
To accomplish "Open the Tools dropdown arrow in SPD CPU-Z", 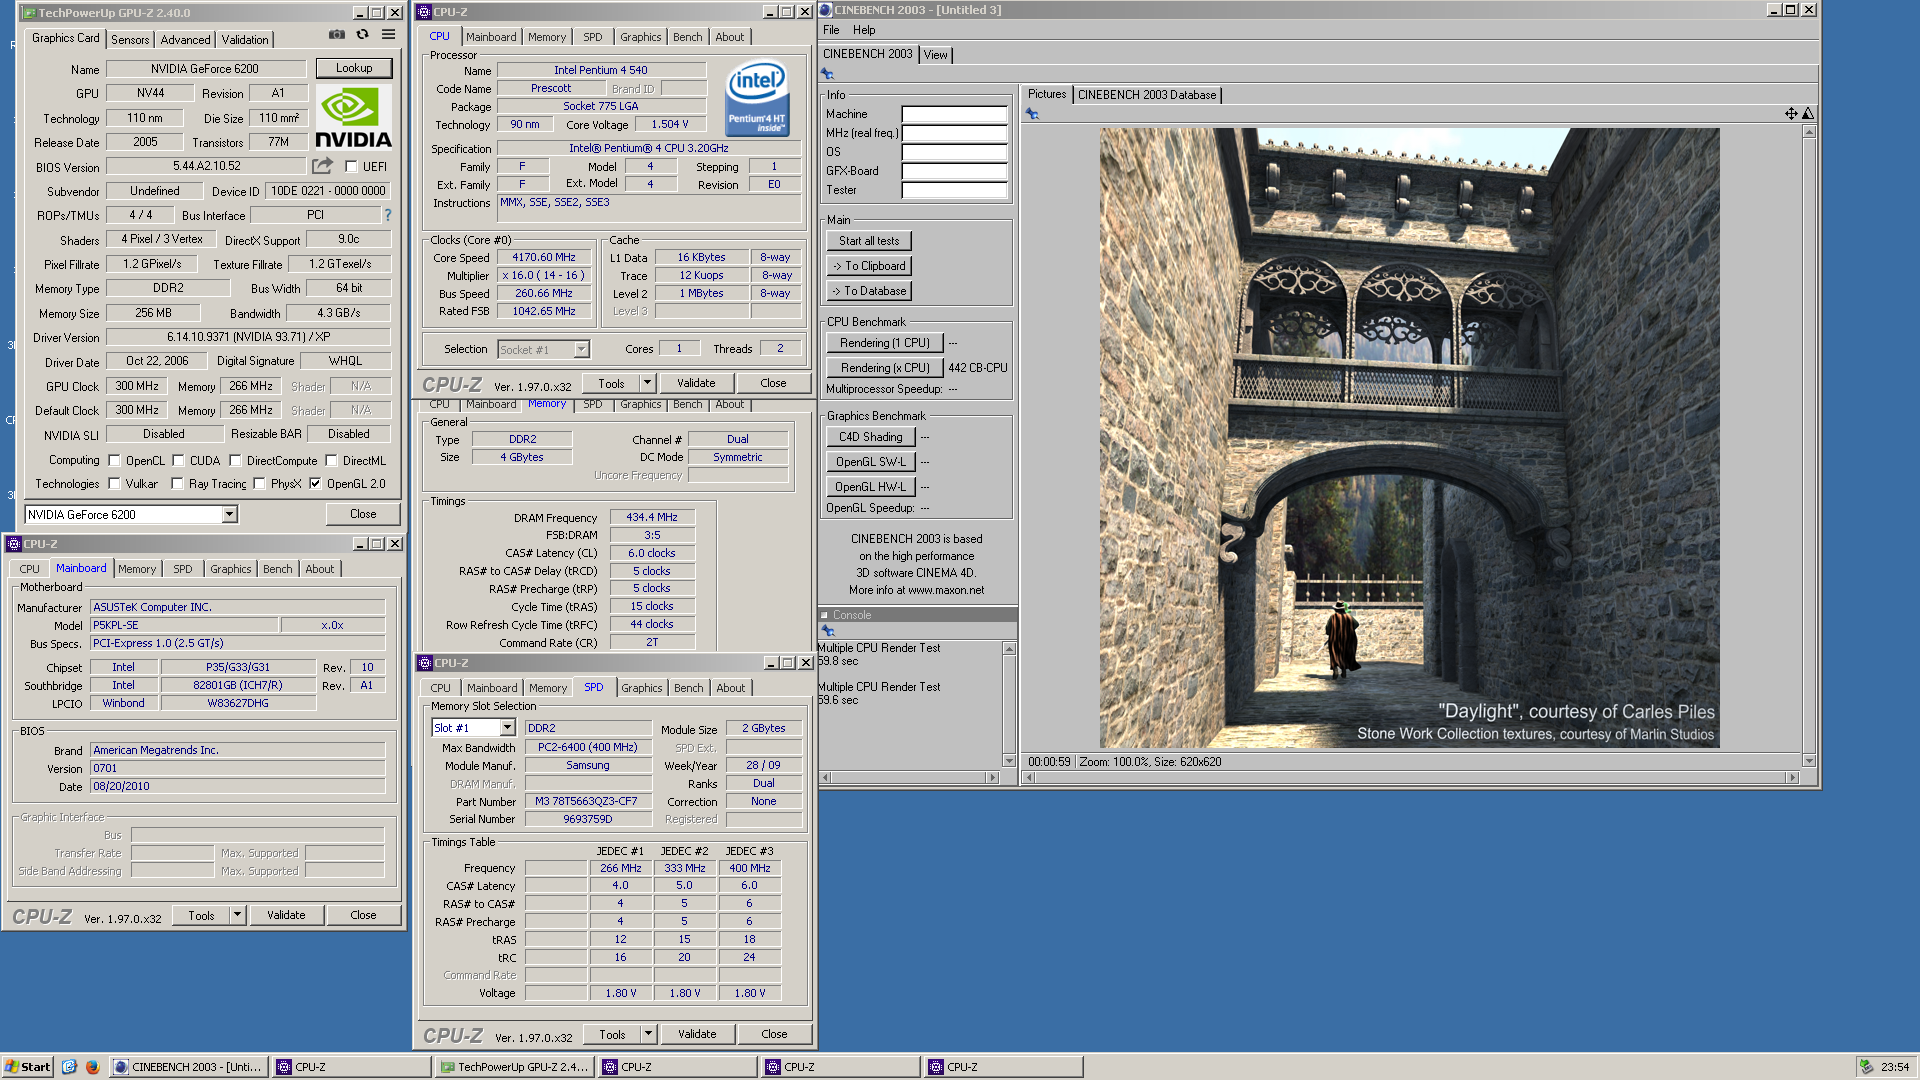I will [648, 1034].
